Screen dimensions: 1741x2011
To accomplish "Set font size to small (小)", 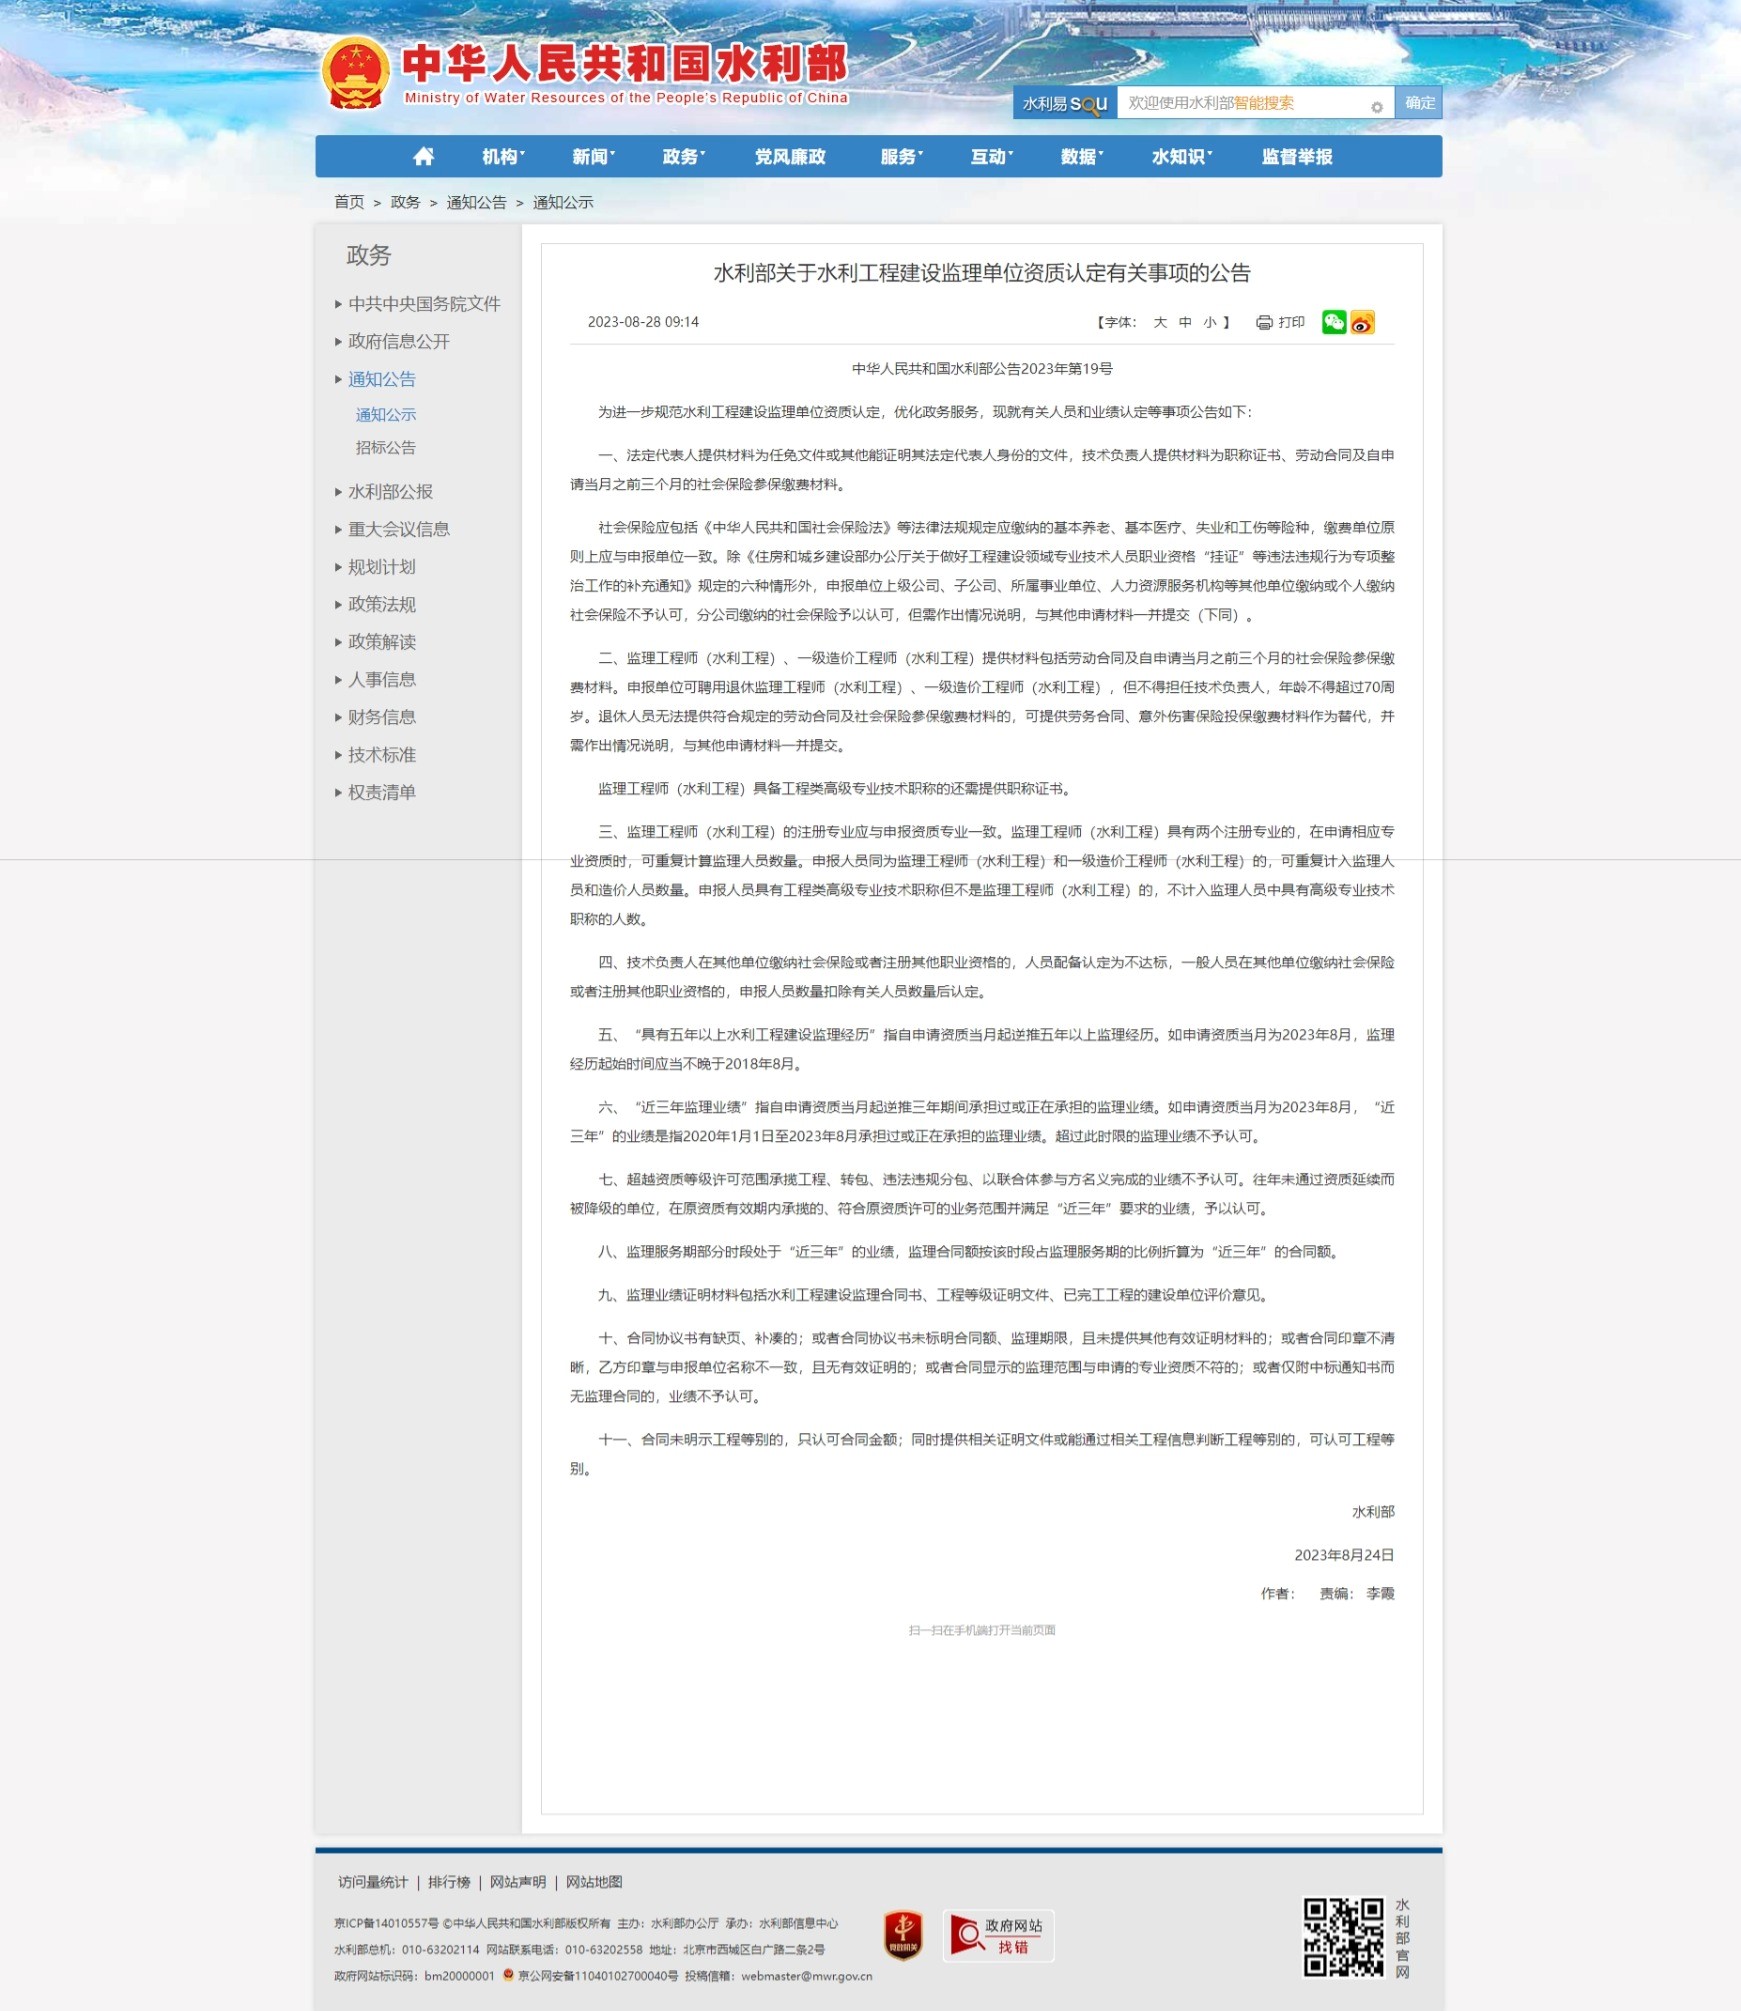I will 1210,322.
